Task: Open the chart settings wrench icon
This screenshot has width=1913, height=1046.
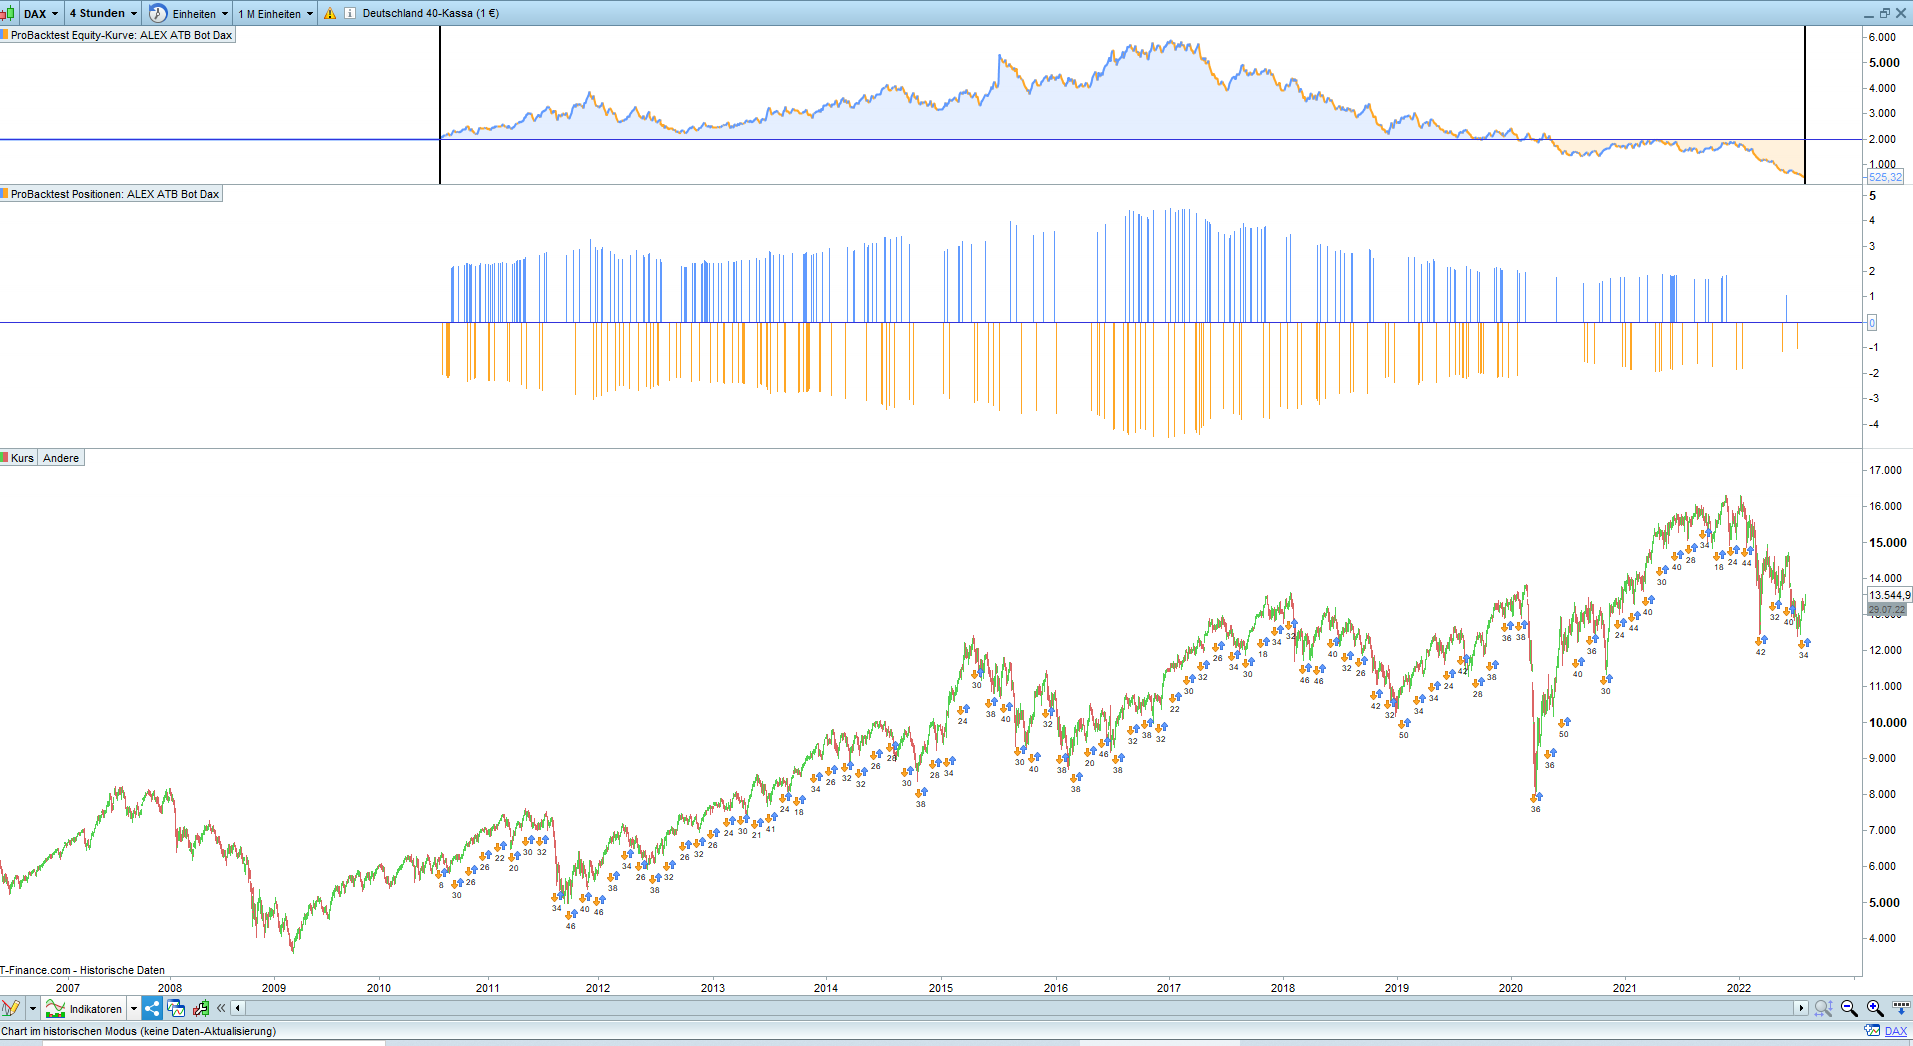Action: pos(201,1008)
